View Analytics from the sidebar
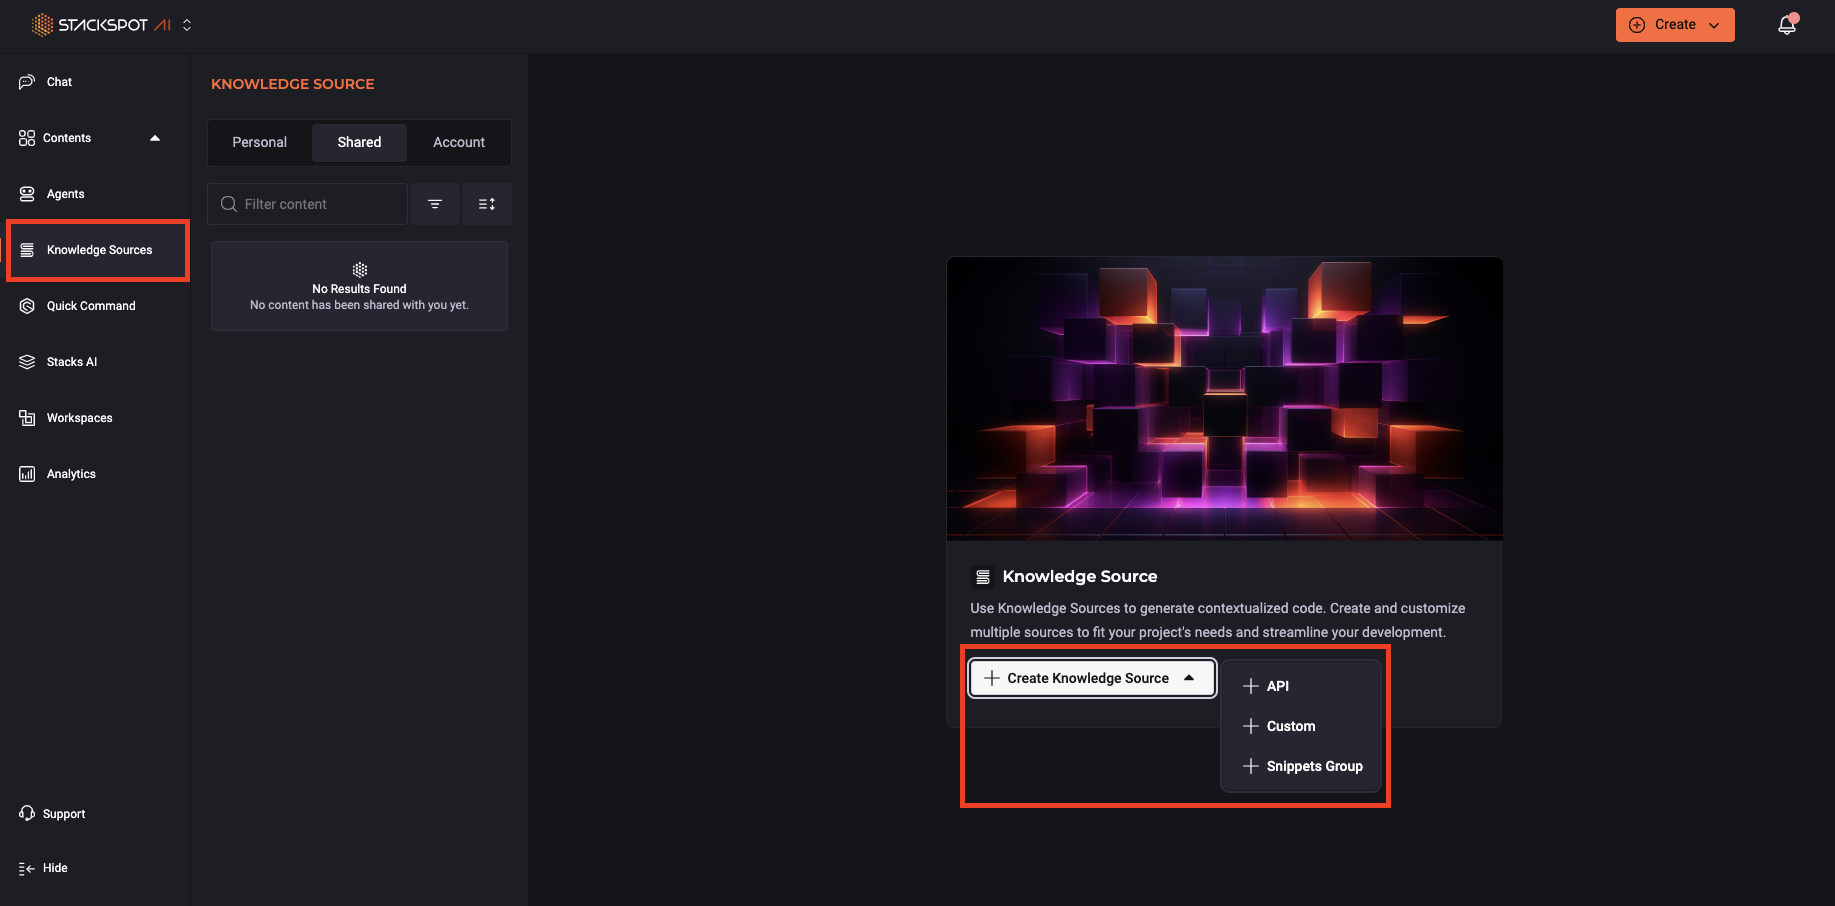The image size is (1835, 906). click(70, 473)
